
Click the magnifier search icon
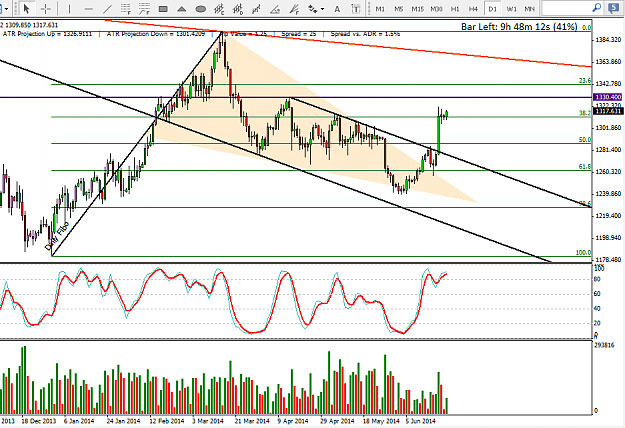(597, 7)
